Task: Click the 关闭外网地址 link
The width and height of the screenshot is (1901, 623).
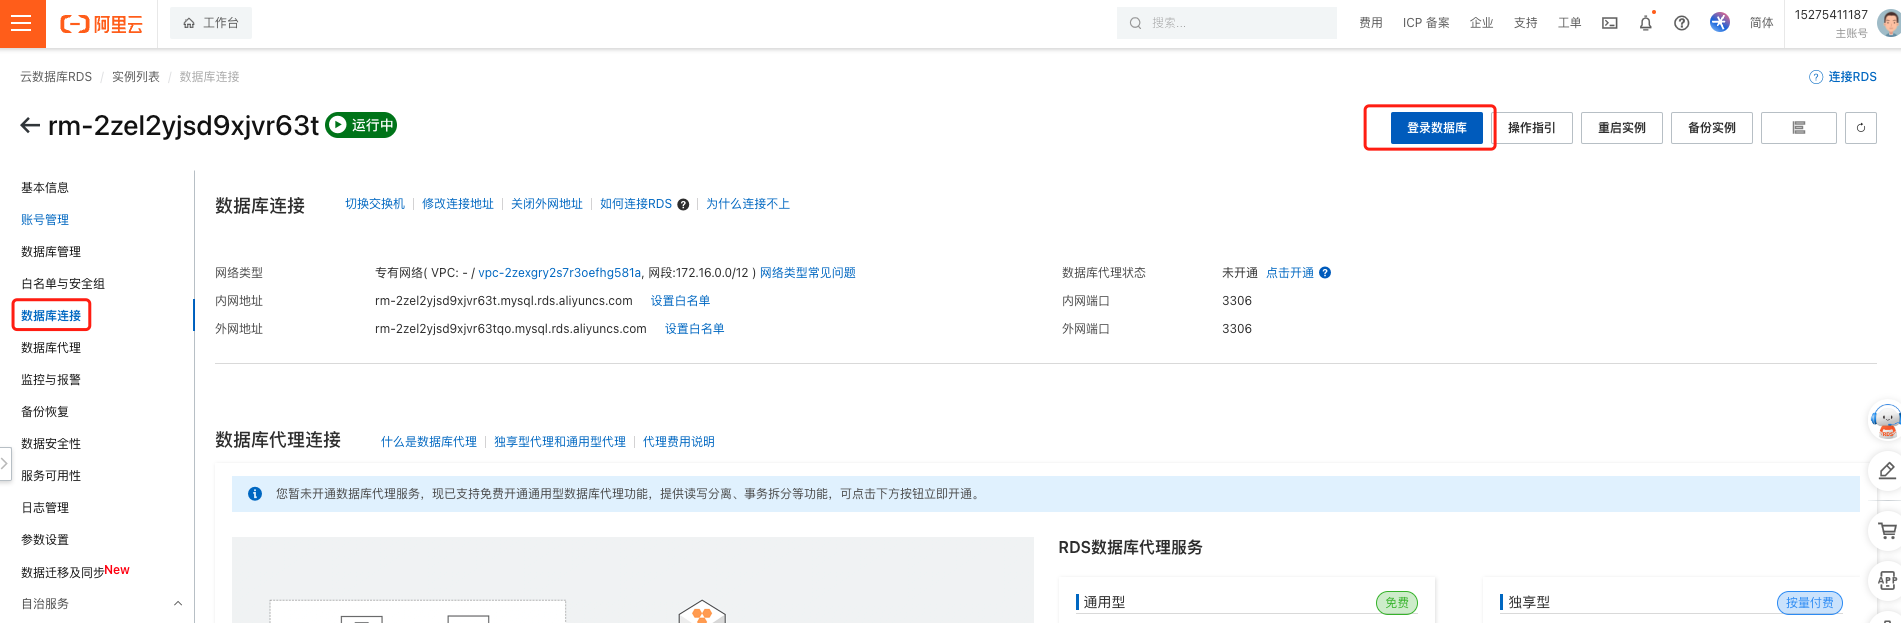Action: (x=547, y=204)
